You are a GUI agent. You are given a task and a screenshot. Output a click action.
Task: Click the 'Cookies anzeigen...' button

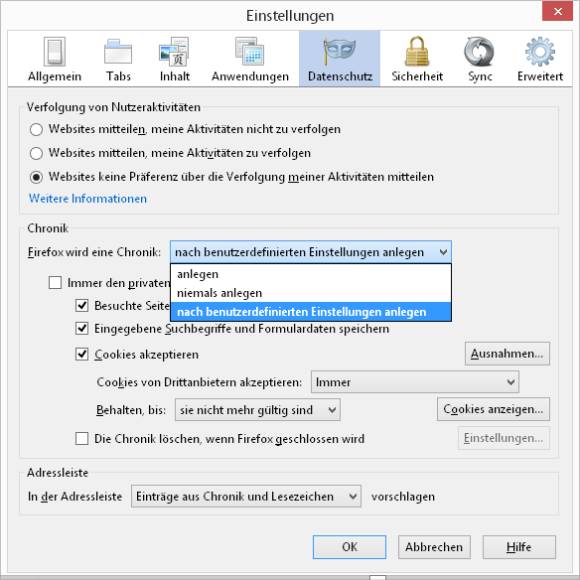(x=493, y=409)
